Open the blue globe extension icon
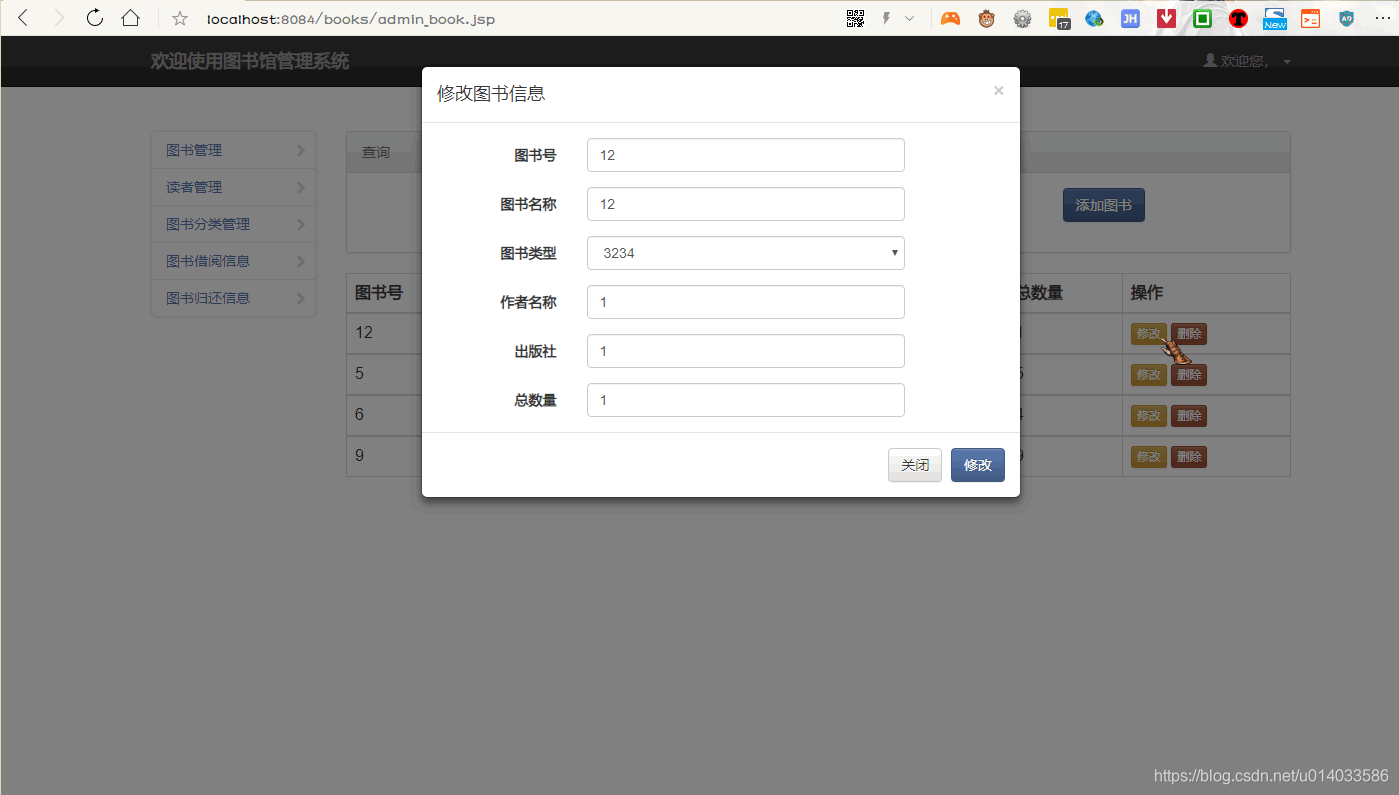This screenshot has width=1399, height=795. [x=1094, y=18]
